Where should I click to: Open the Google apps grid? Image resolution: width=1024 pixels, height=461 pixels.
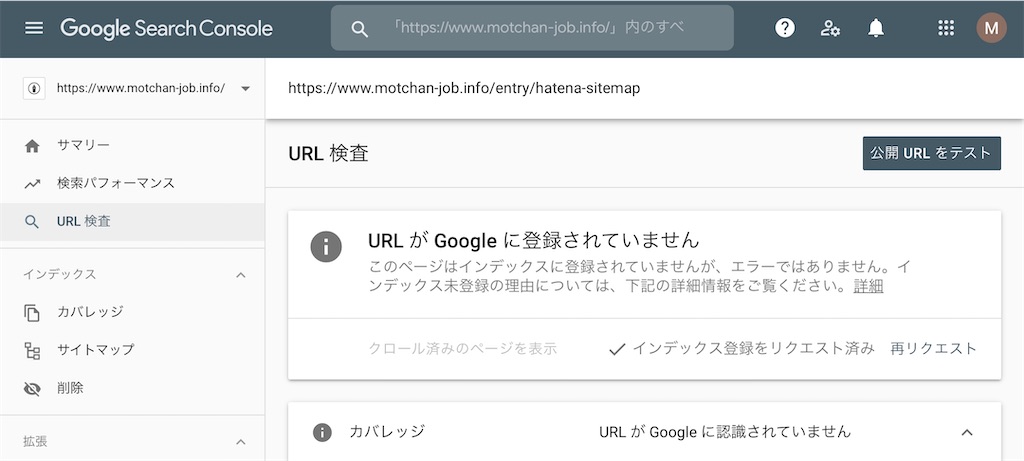point(946,28)
